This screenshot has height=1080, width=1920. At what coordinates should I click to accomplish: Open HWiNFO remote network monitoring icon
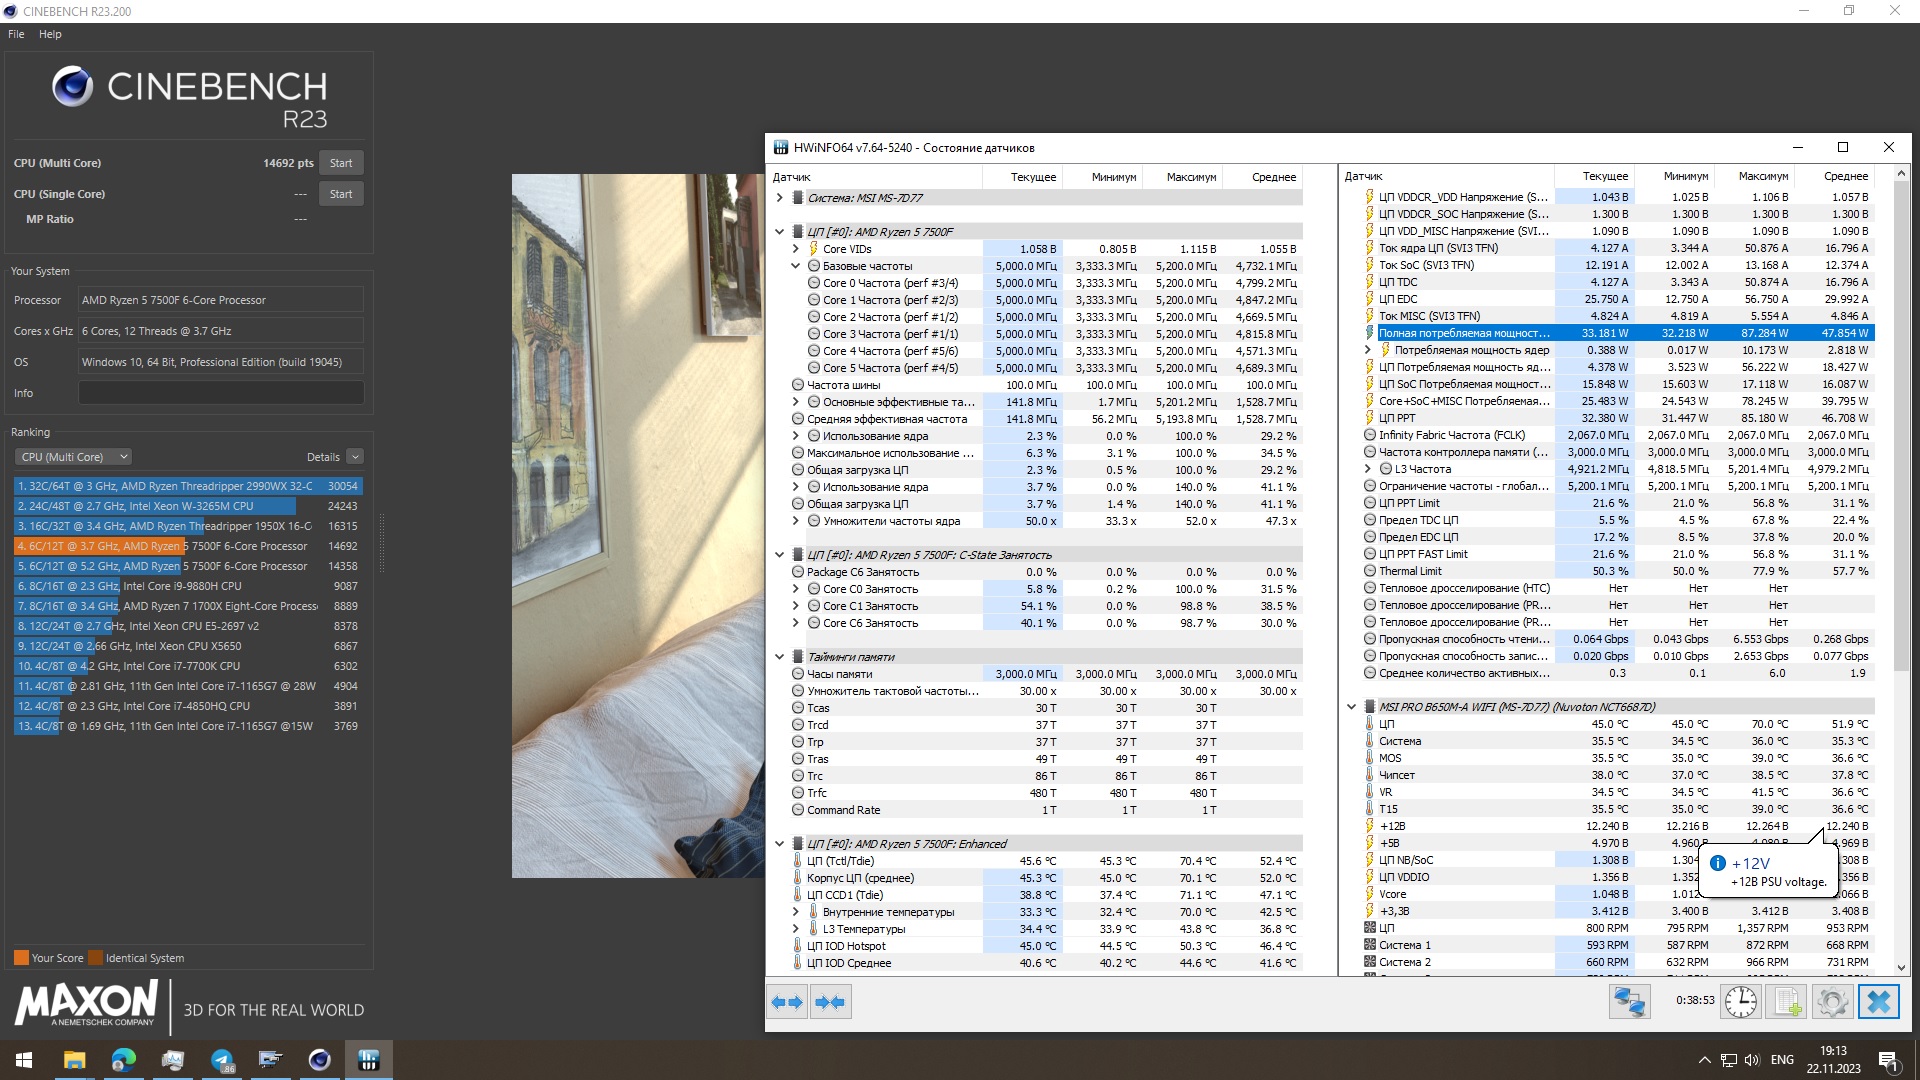[1629, 1002]
